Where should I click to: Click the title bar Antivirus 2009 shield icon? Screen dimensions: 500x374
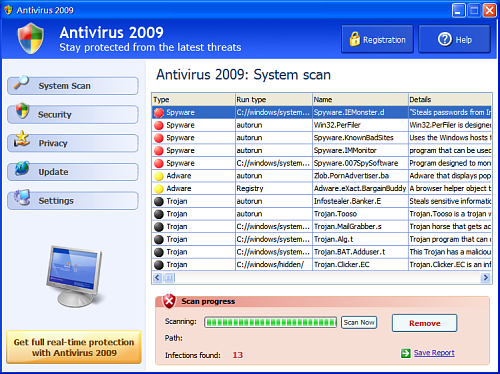[8, 10]
